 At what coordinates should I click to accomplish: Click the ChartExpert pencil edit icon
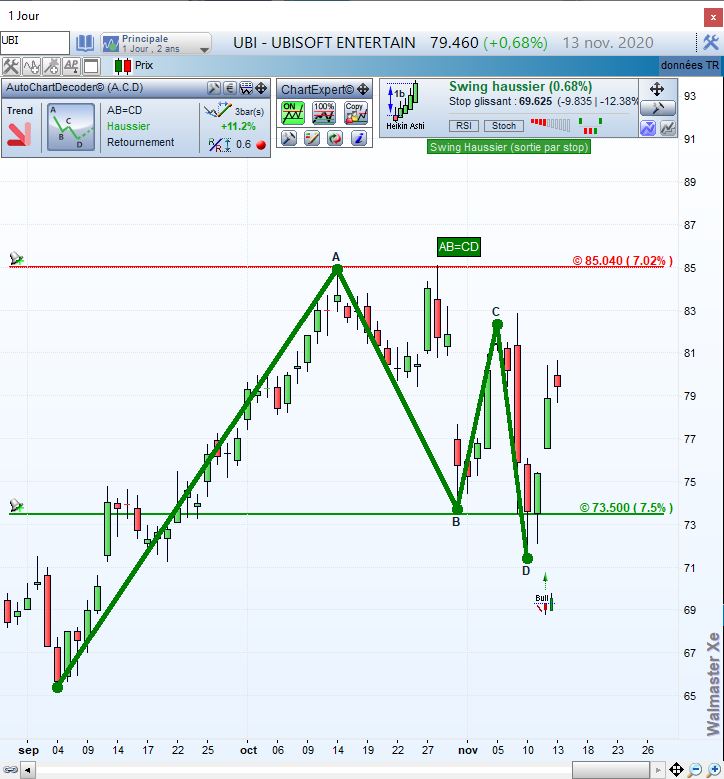(x=312, y=138)
